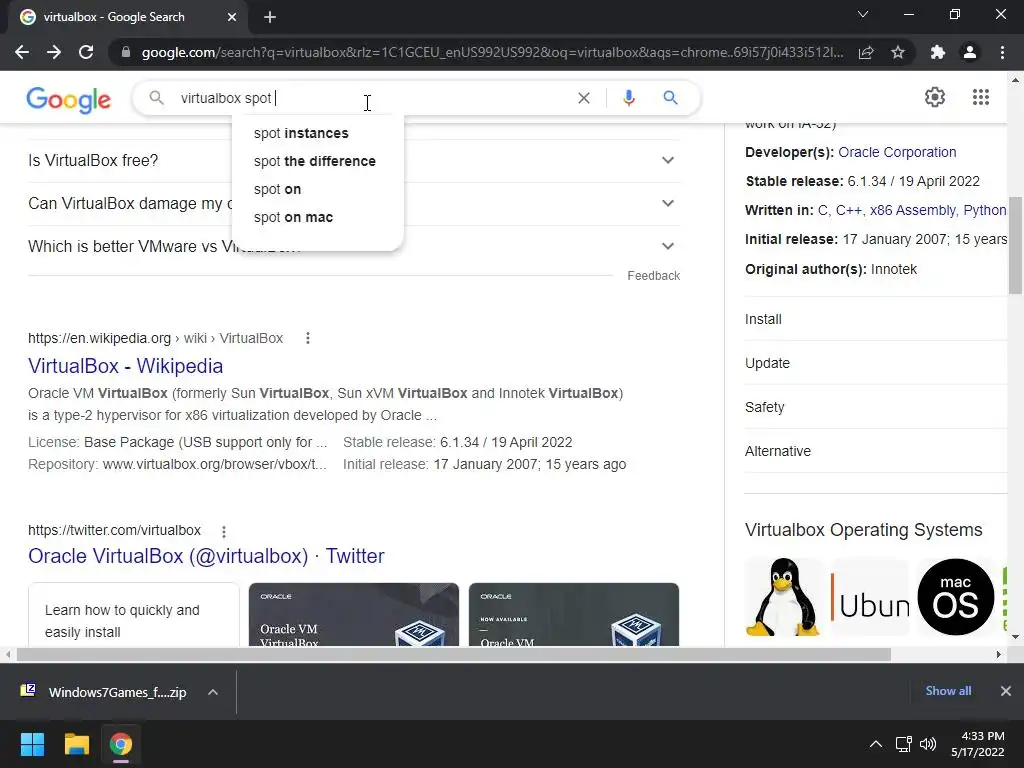Open options dots beside the Wikipedia URL
1024x768 pixels.
(308, 338)
